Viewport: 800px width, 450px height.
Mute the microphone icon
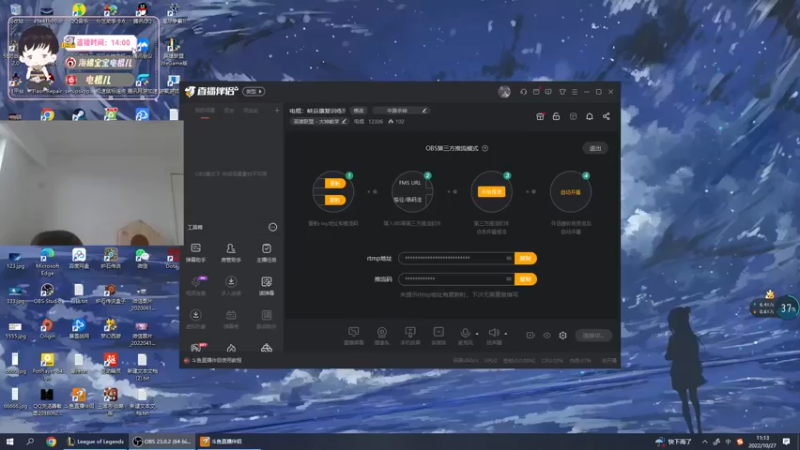(465, 333)
